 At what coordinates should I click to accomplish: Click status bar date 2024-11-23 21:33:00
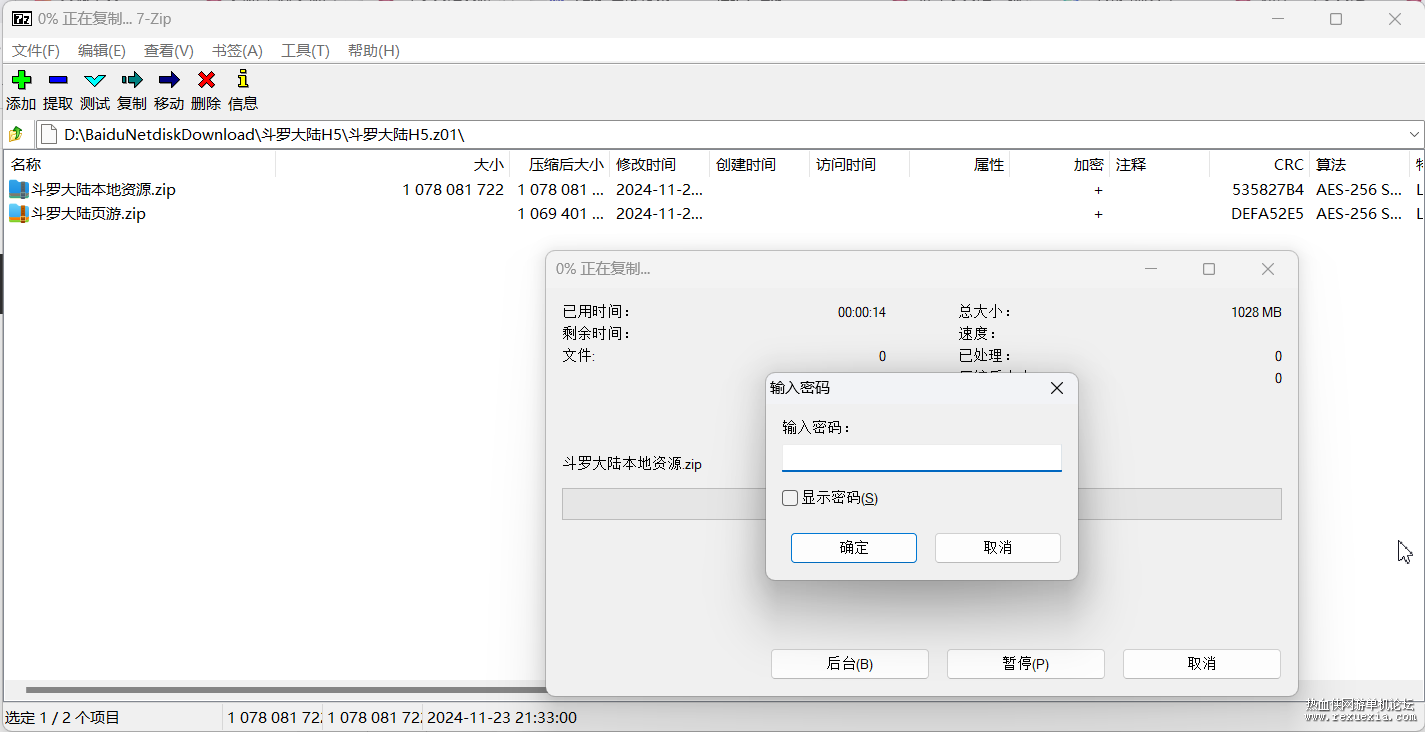502,717
